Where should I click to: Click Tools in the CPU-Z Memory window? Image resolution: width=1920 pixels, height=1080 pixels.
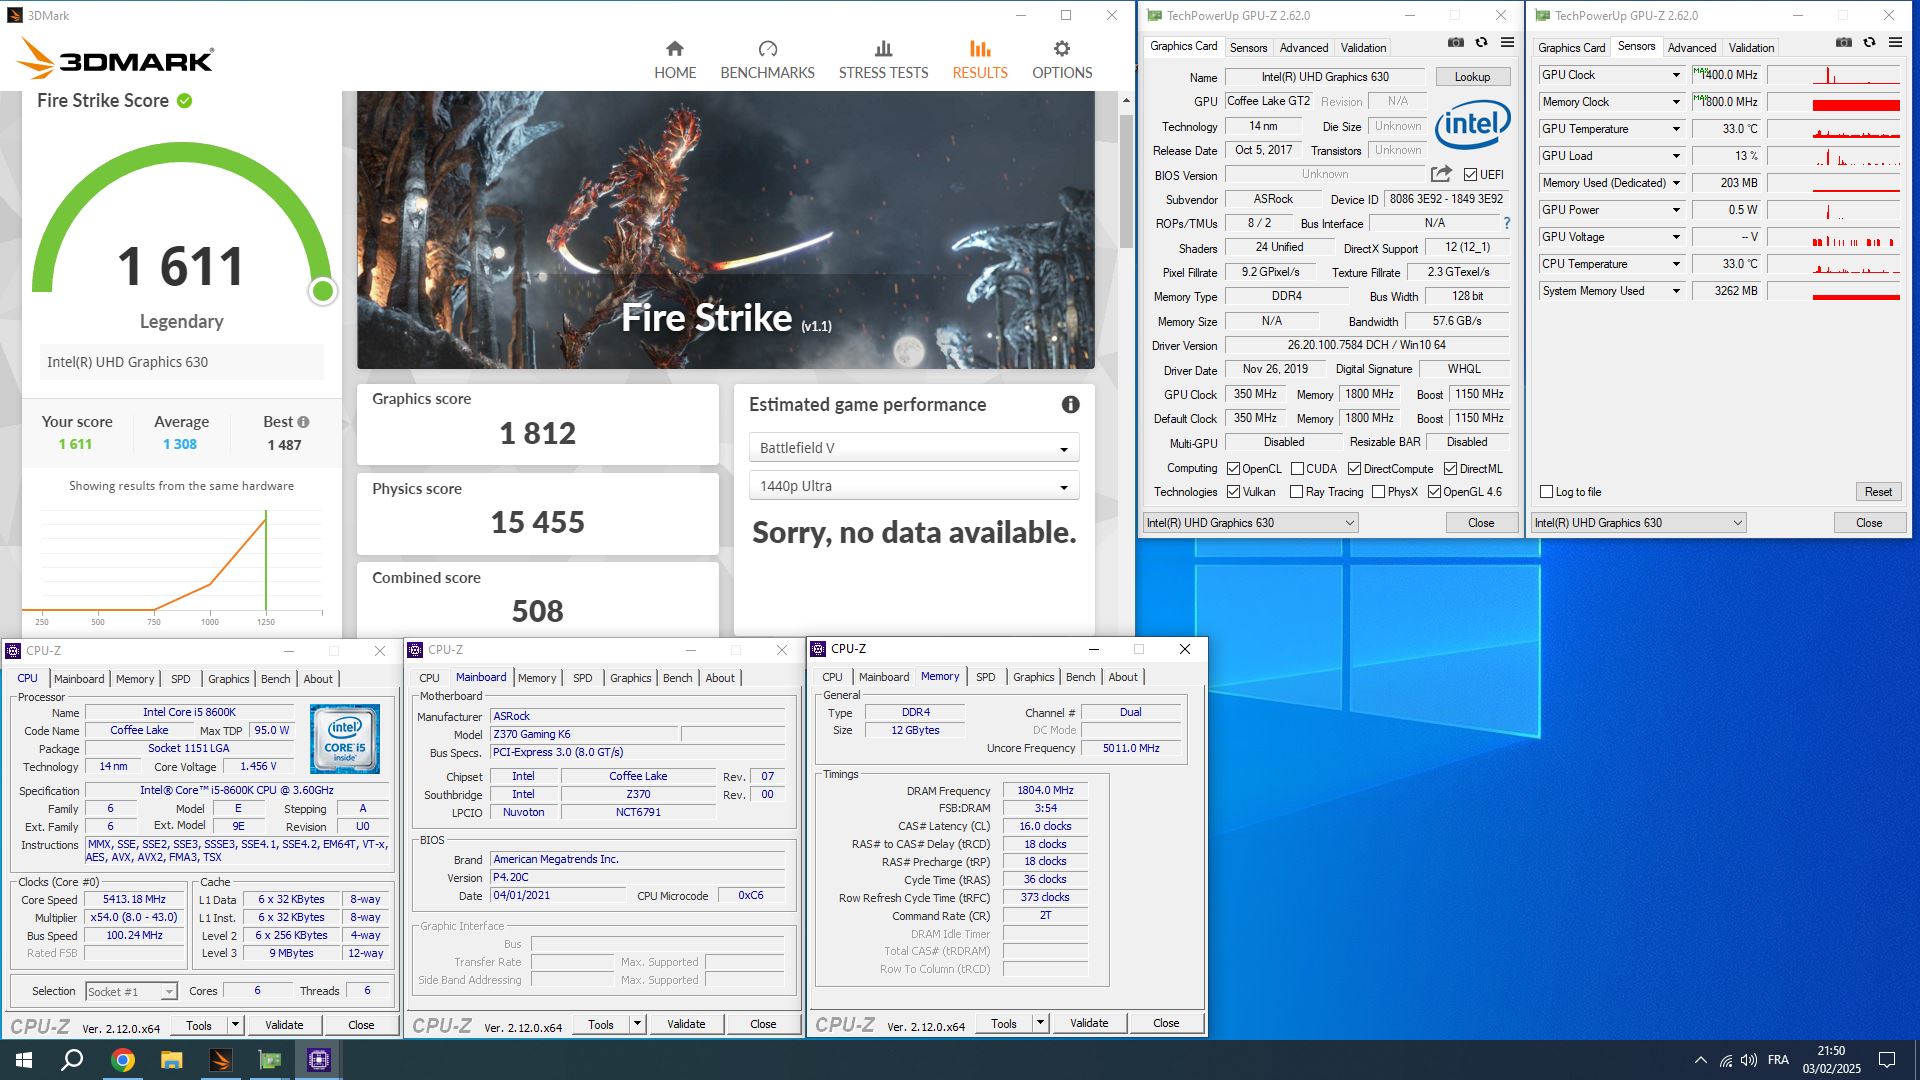point(1003,1023)
